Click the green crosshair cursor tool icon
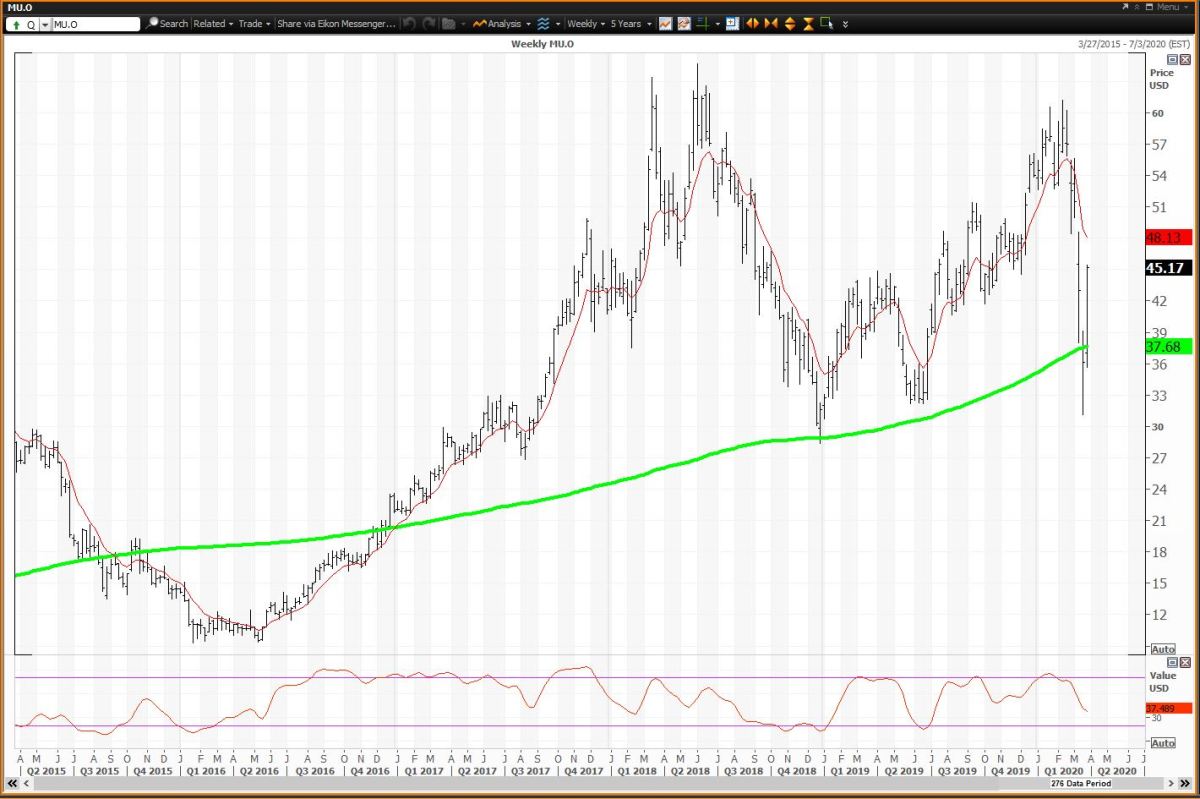 point(702,23)
